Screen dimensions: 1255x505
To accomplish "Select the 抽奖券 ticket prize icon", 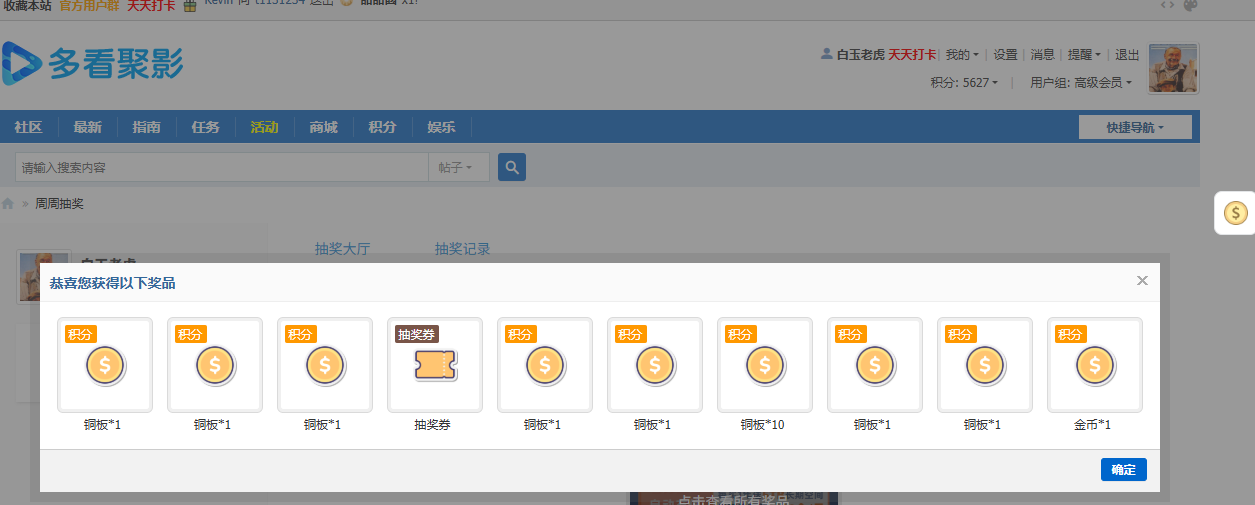I will (434, 366).
